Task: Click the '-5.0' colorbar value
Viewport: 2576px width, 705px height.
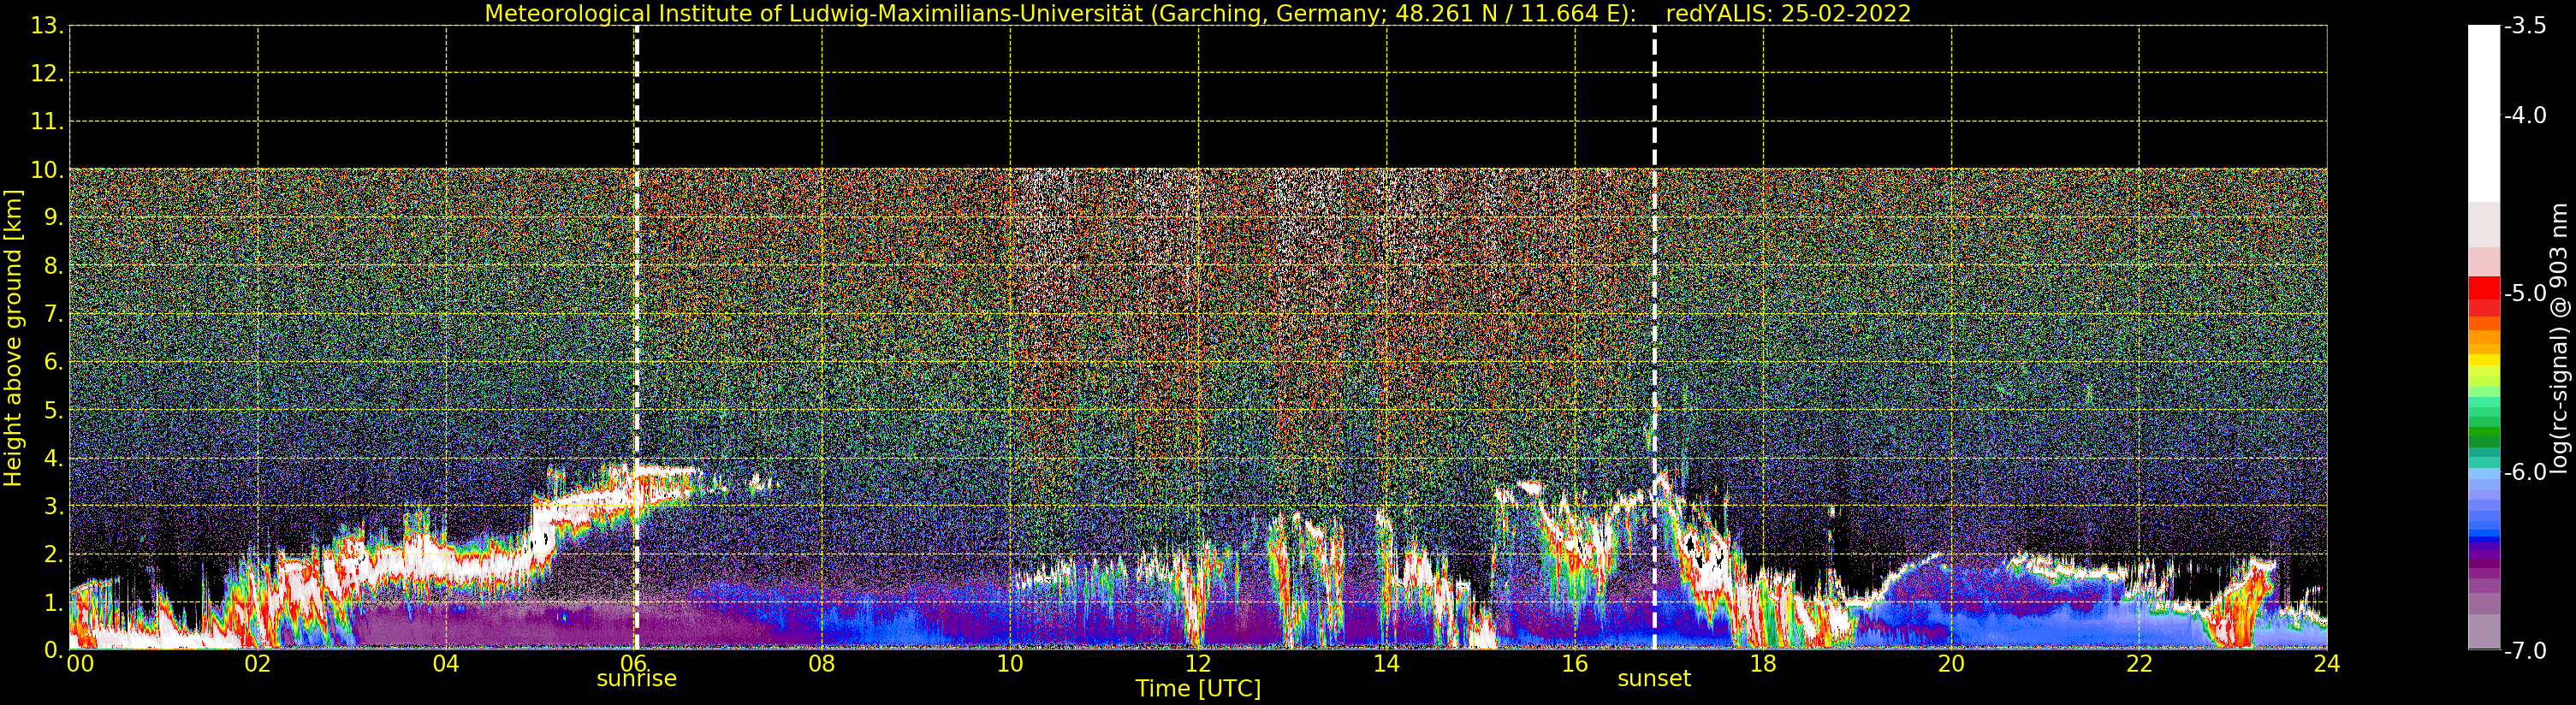Action: pos(2525,294)
